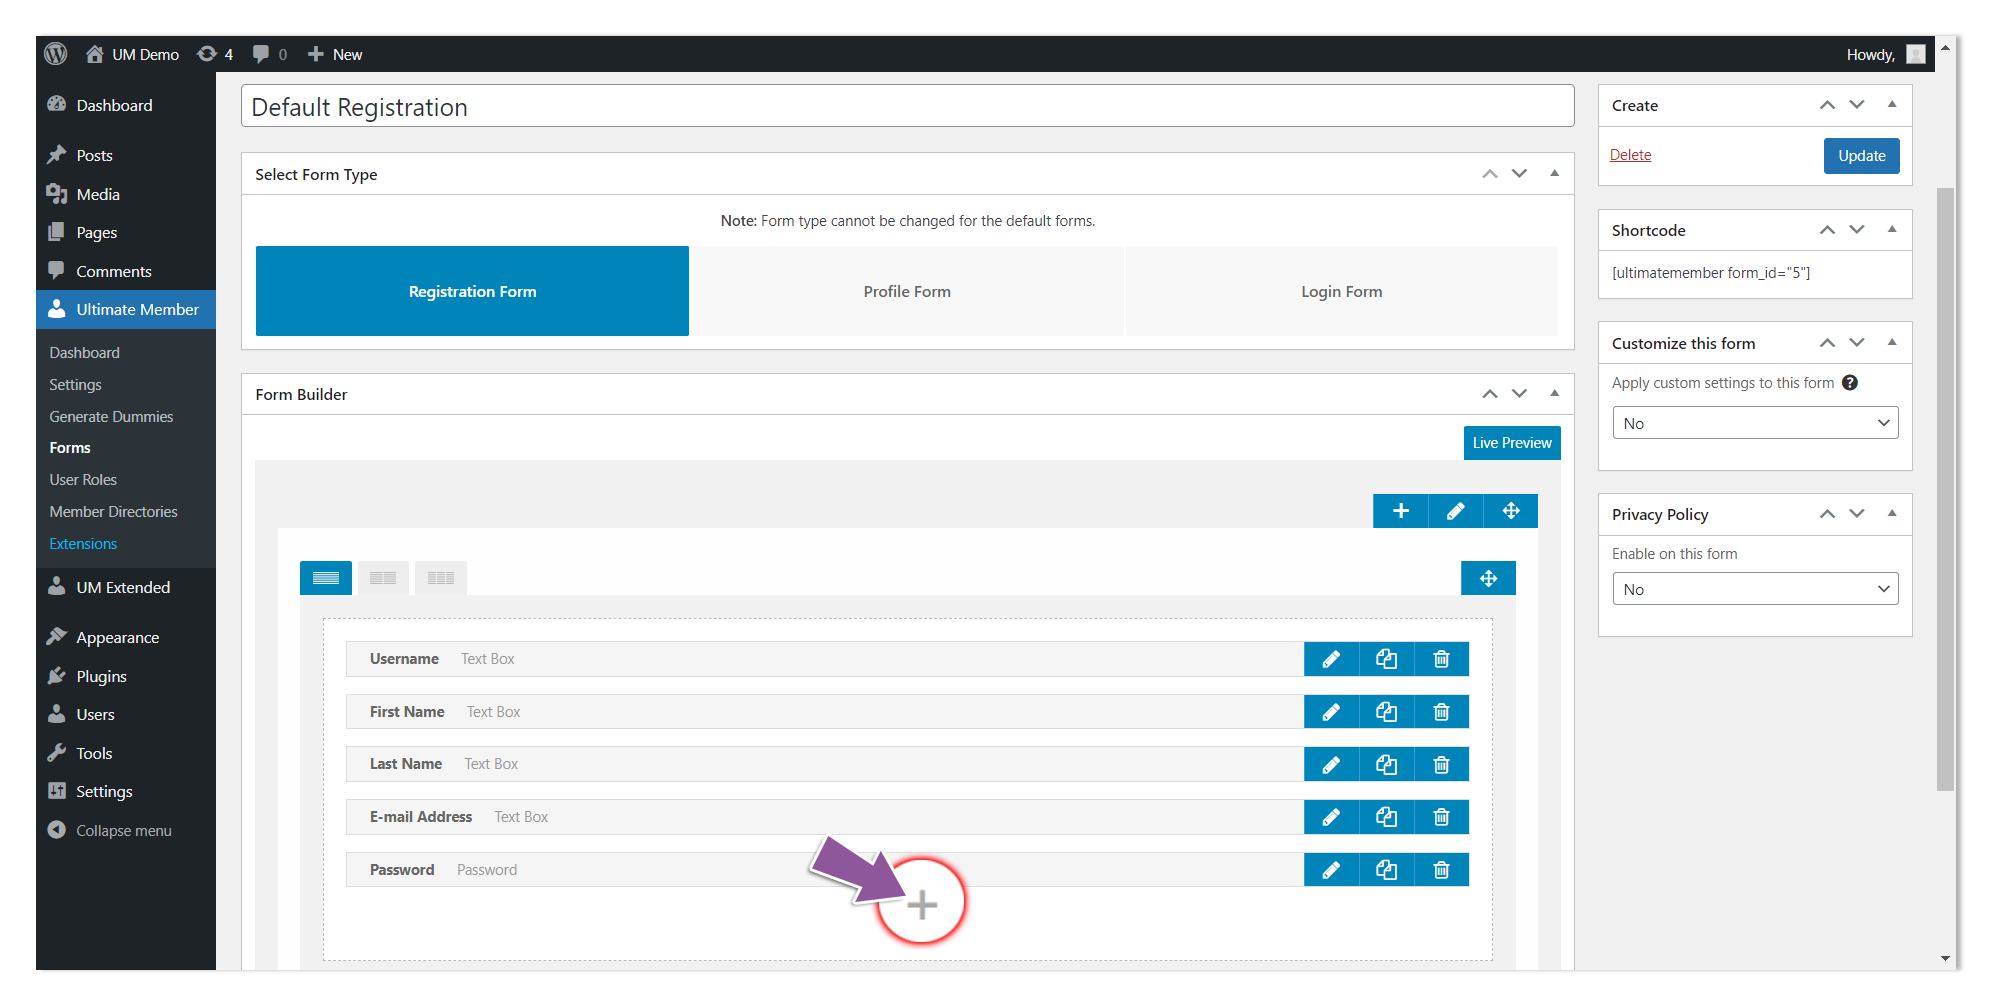The width and height of the screenshot is (1992, 1006).
Task: Duplicate the Password field
Action: tap(1386, 870)
